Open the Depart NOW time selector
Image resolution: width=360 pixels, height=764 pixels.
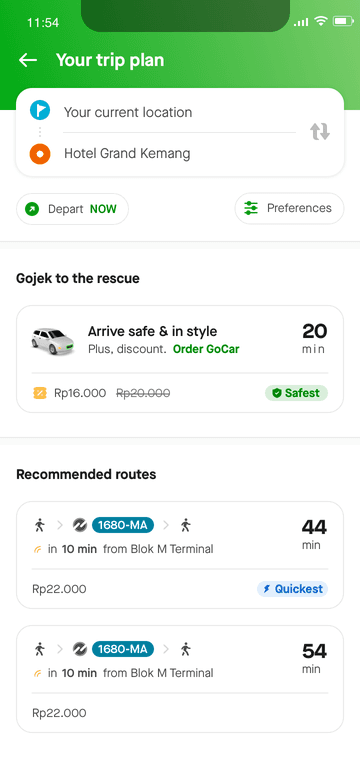click(x=73, y=209)
